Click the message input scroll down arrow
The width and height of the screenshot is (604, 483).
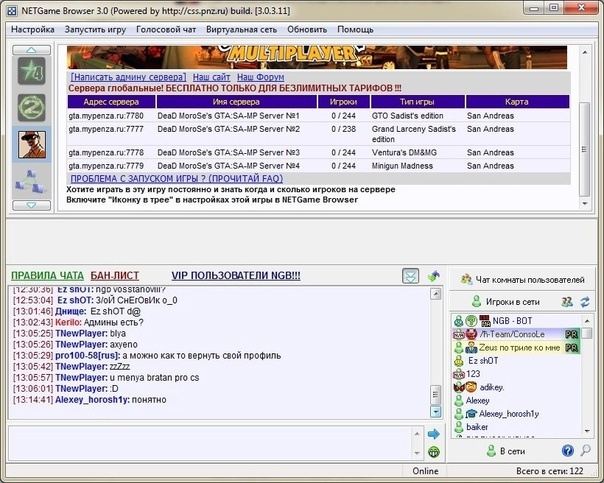click(x=417, y=453)
